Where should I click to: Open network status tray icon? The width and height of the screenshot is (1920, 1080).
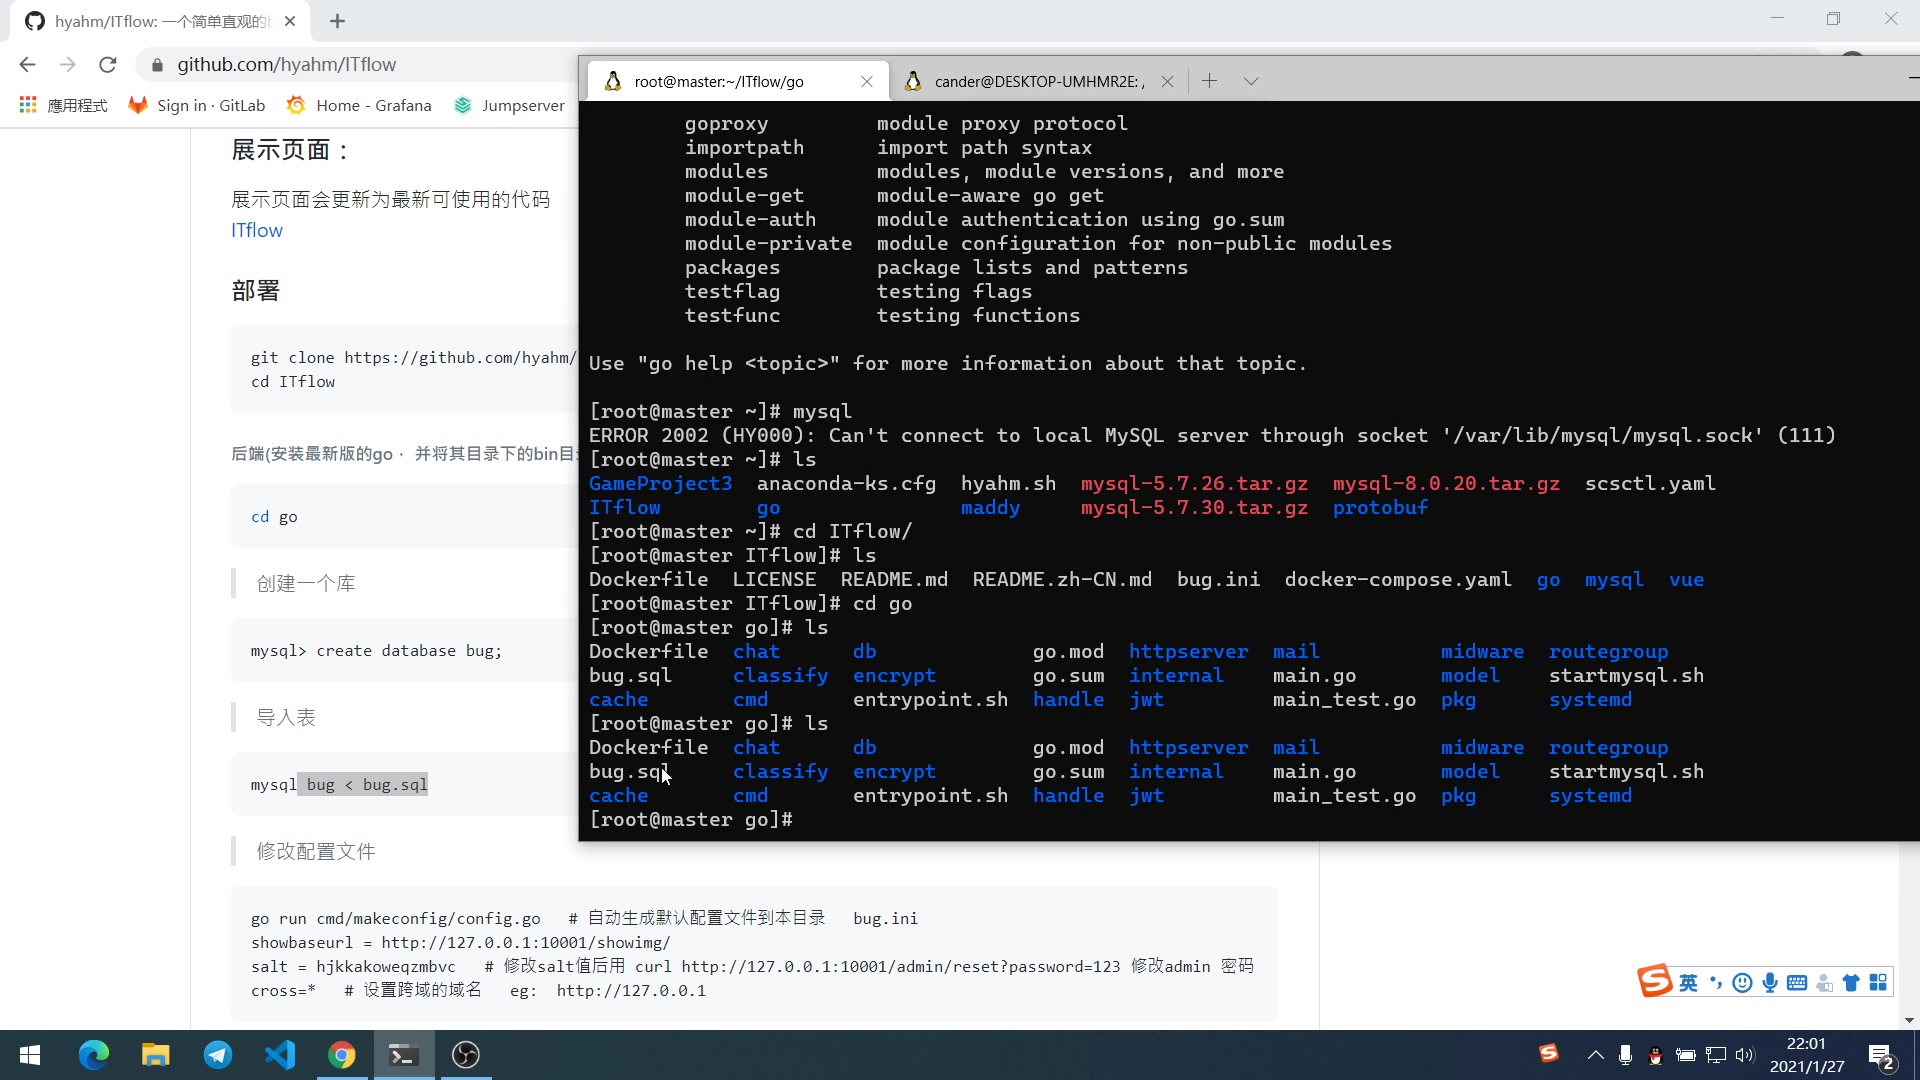coord(1716,1055)
